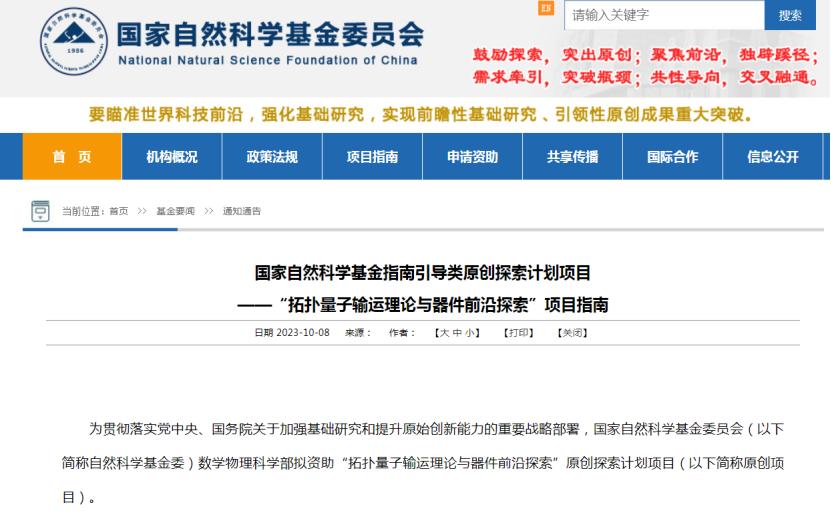
Task: Click the 打印 print link
Action: [x=518, y=333]
